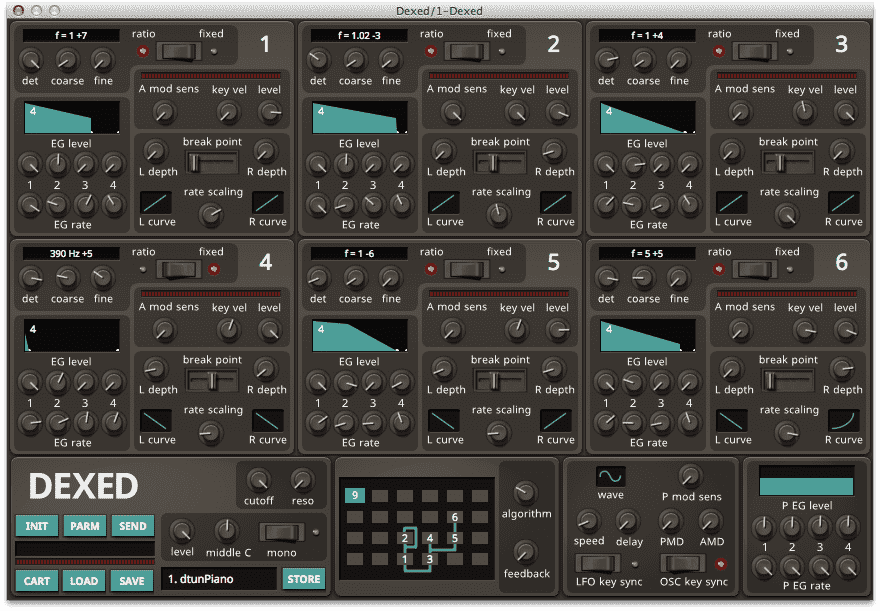This screenshot has width=880, height=611.
Task: Click operator 2 coarse knob
Action: tap(355, 59)
